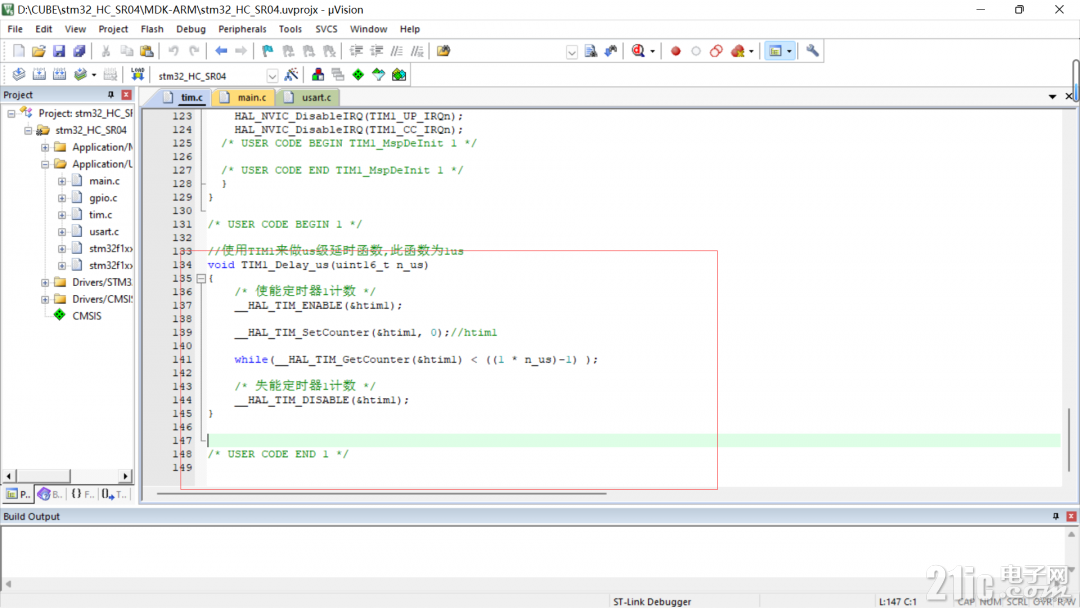
Task: Select usart.c in the project tree
Action: [104, 231]
